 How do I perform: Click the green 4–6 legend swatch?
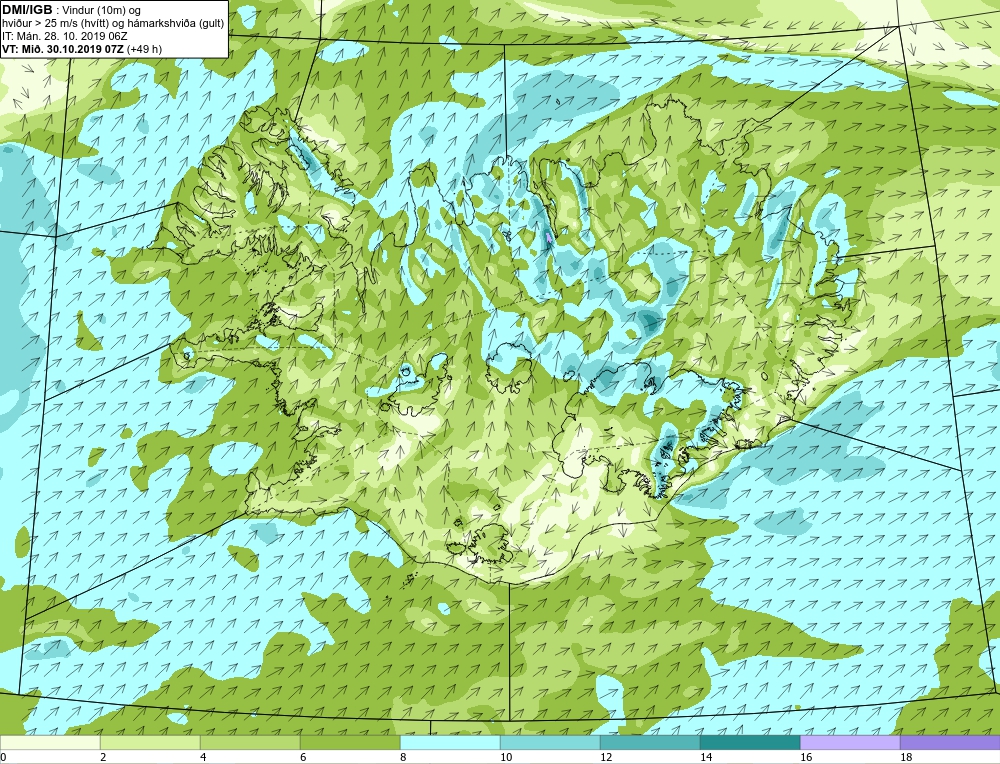click(x=250, y=742)
